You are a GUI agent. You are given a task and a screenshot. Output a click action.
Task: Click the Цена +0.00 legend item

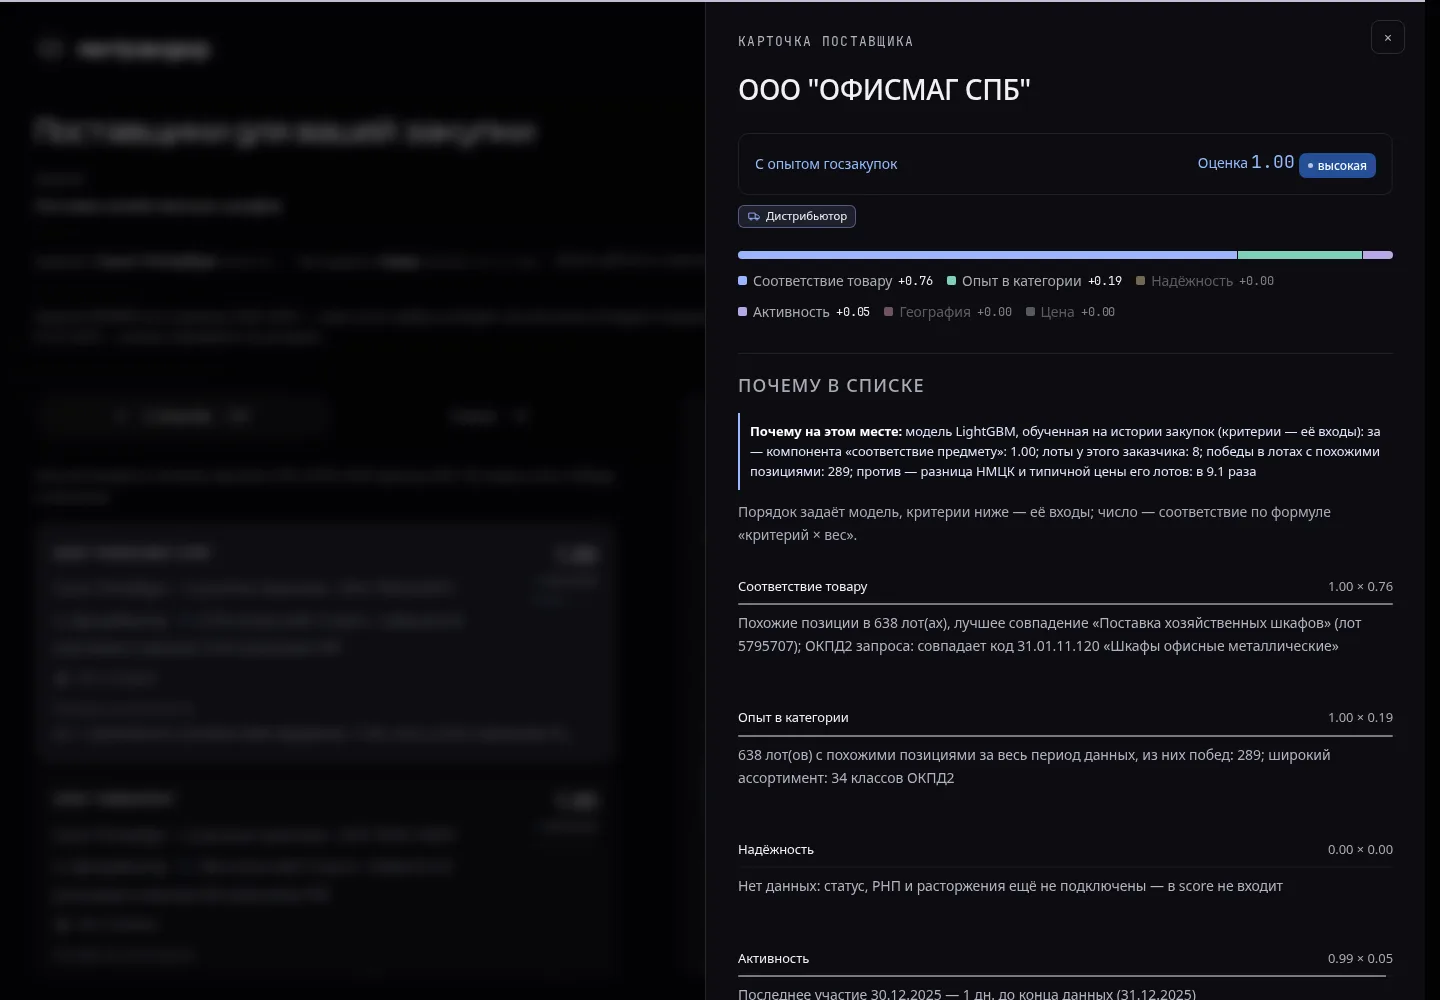click(x=1070, y=312)
